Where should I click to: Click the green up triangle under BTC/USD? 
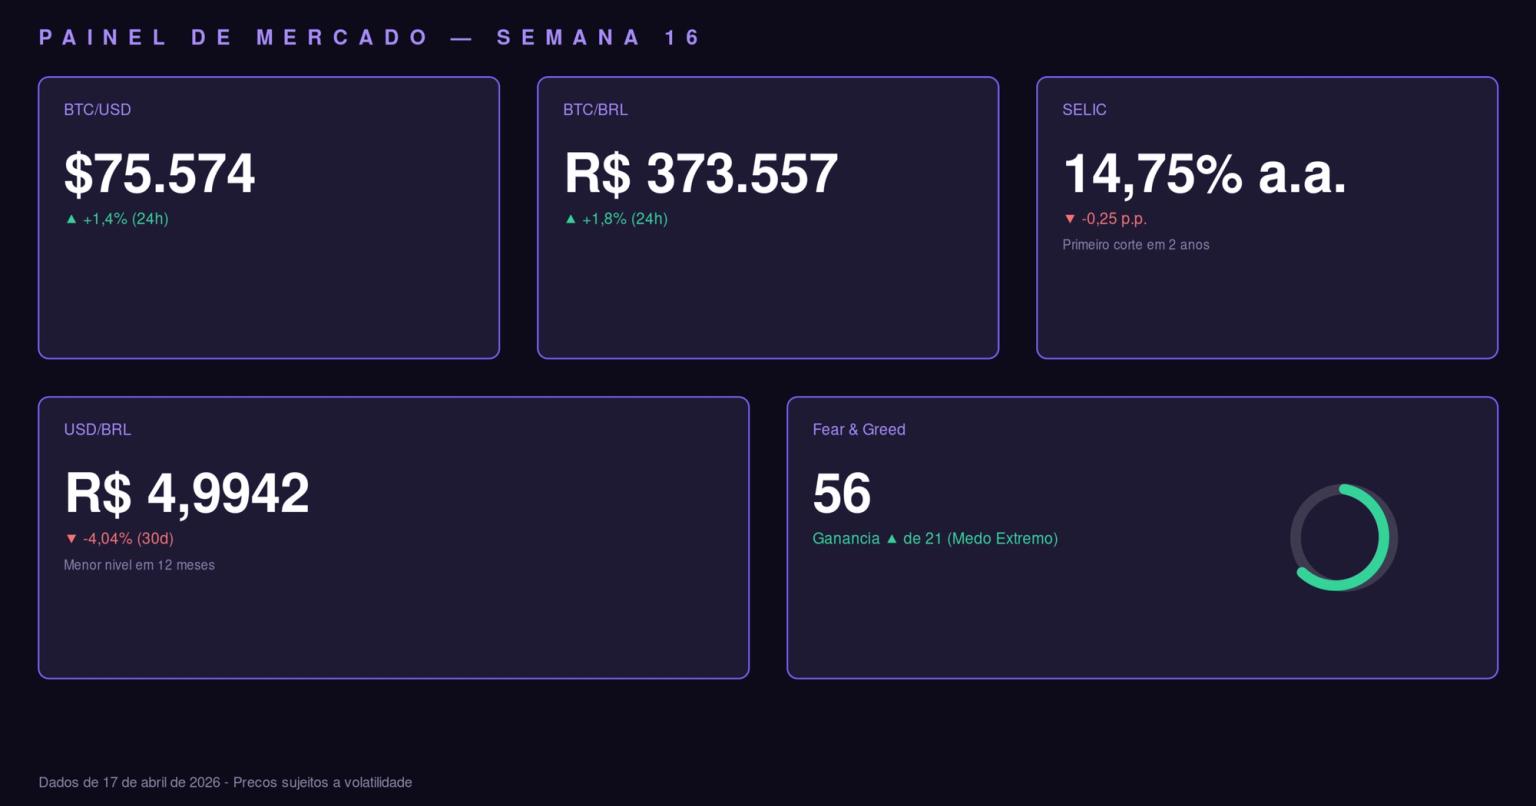pos(71,219)
